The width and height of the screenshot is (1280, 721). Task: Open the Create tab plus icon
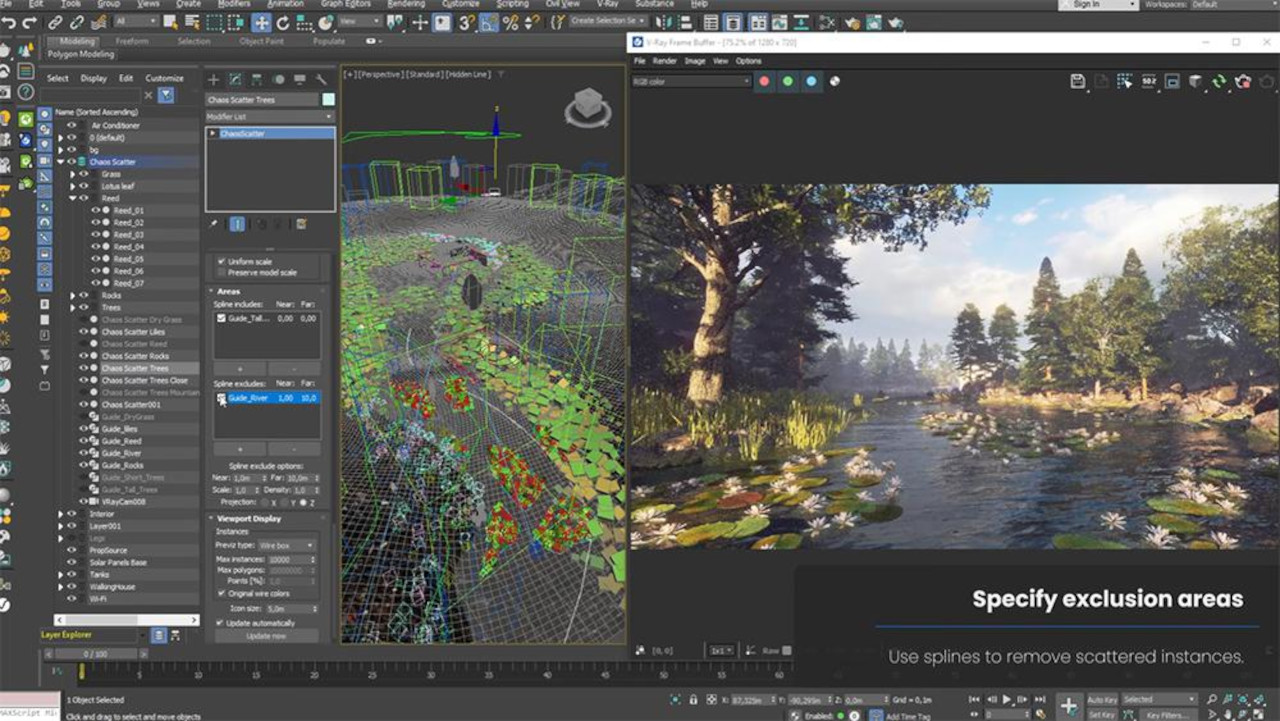click(x=213, y=79)
